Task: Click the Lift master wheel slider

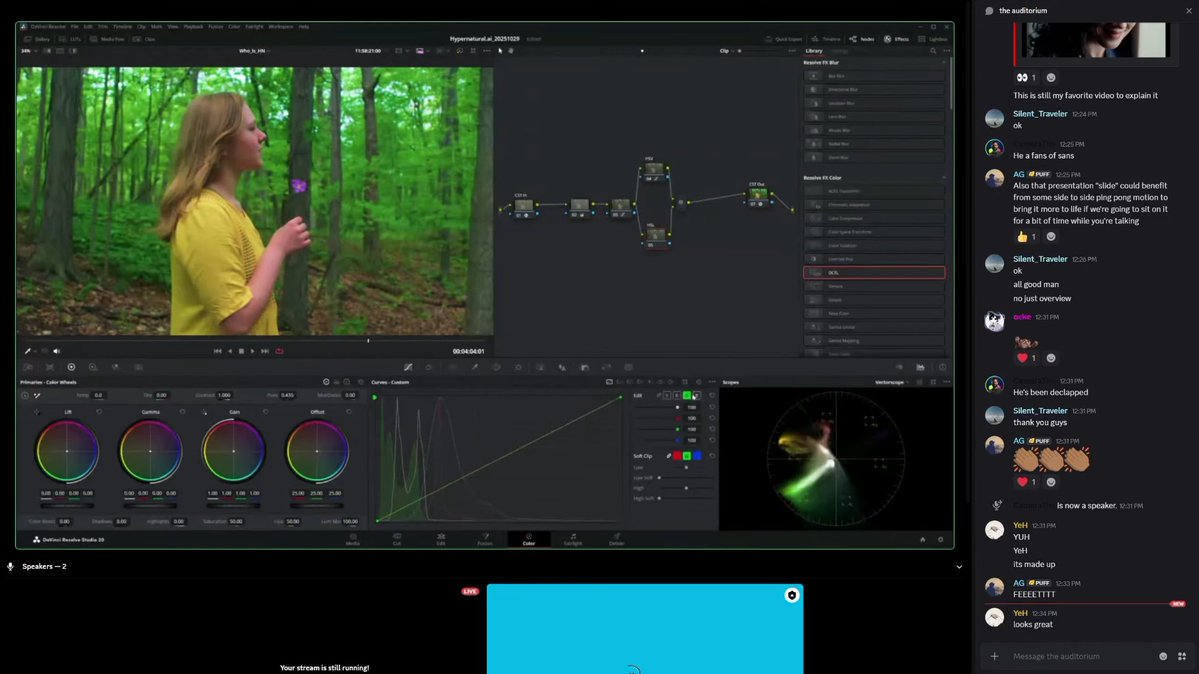Action: [67, 506]
